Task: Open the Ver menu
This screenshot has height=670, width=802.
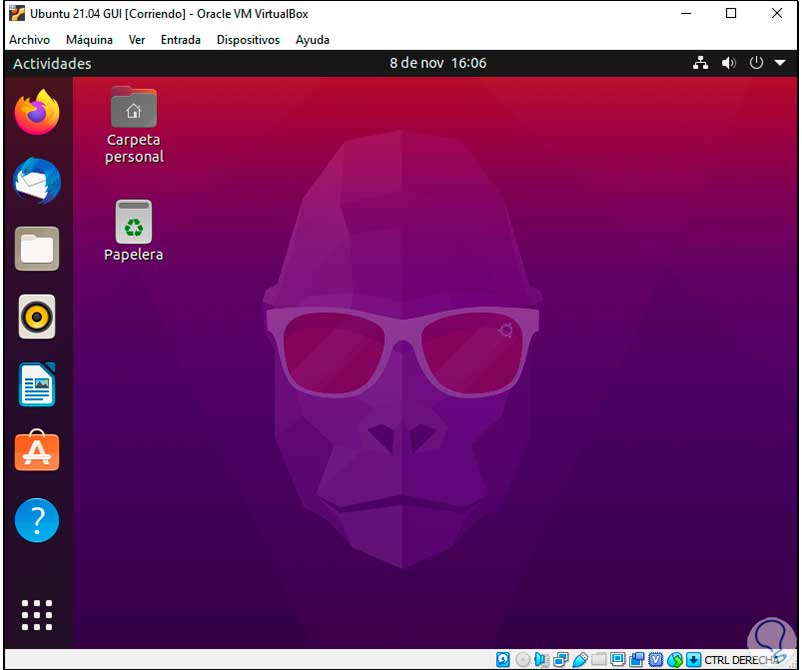Action: click(137, 40)
